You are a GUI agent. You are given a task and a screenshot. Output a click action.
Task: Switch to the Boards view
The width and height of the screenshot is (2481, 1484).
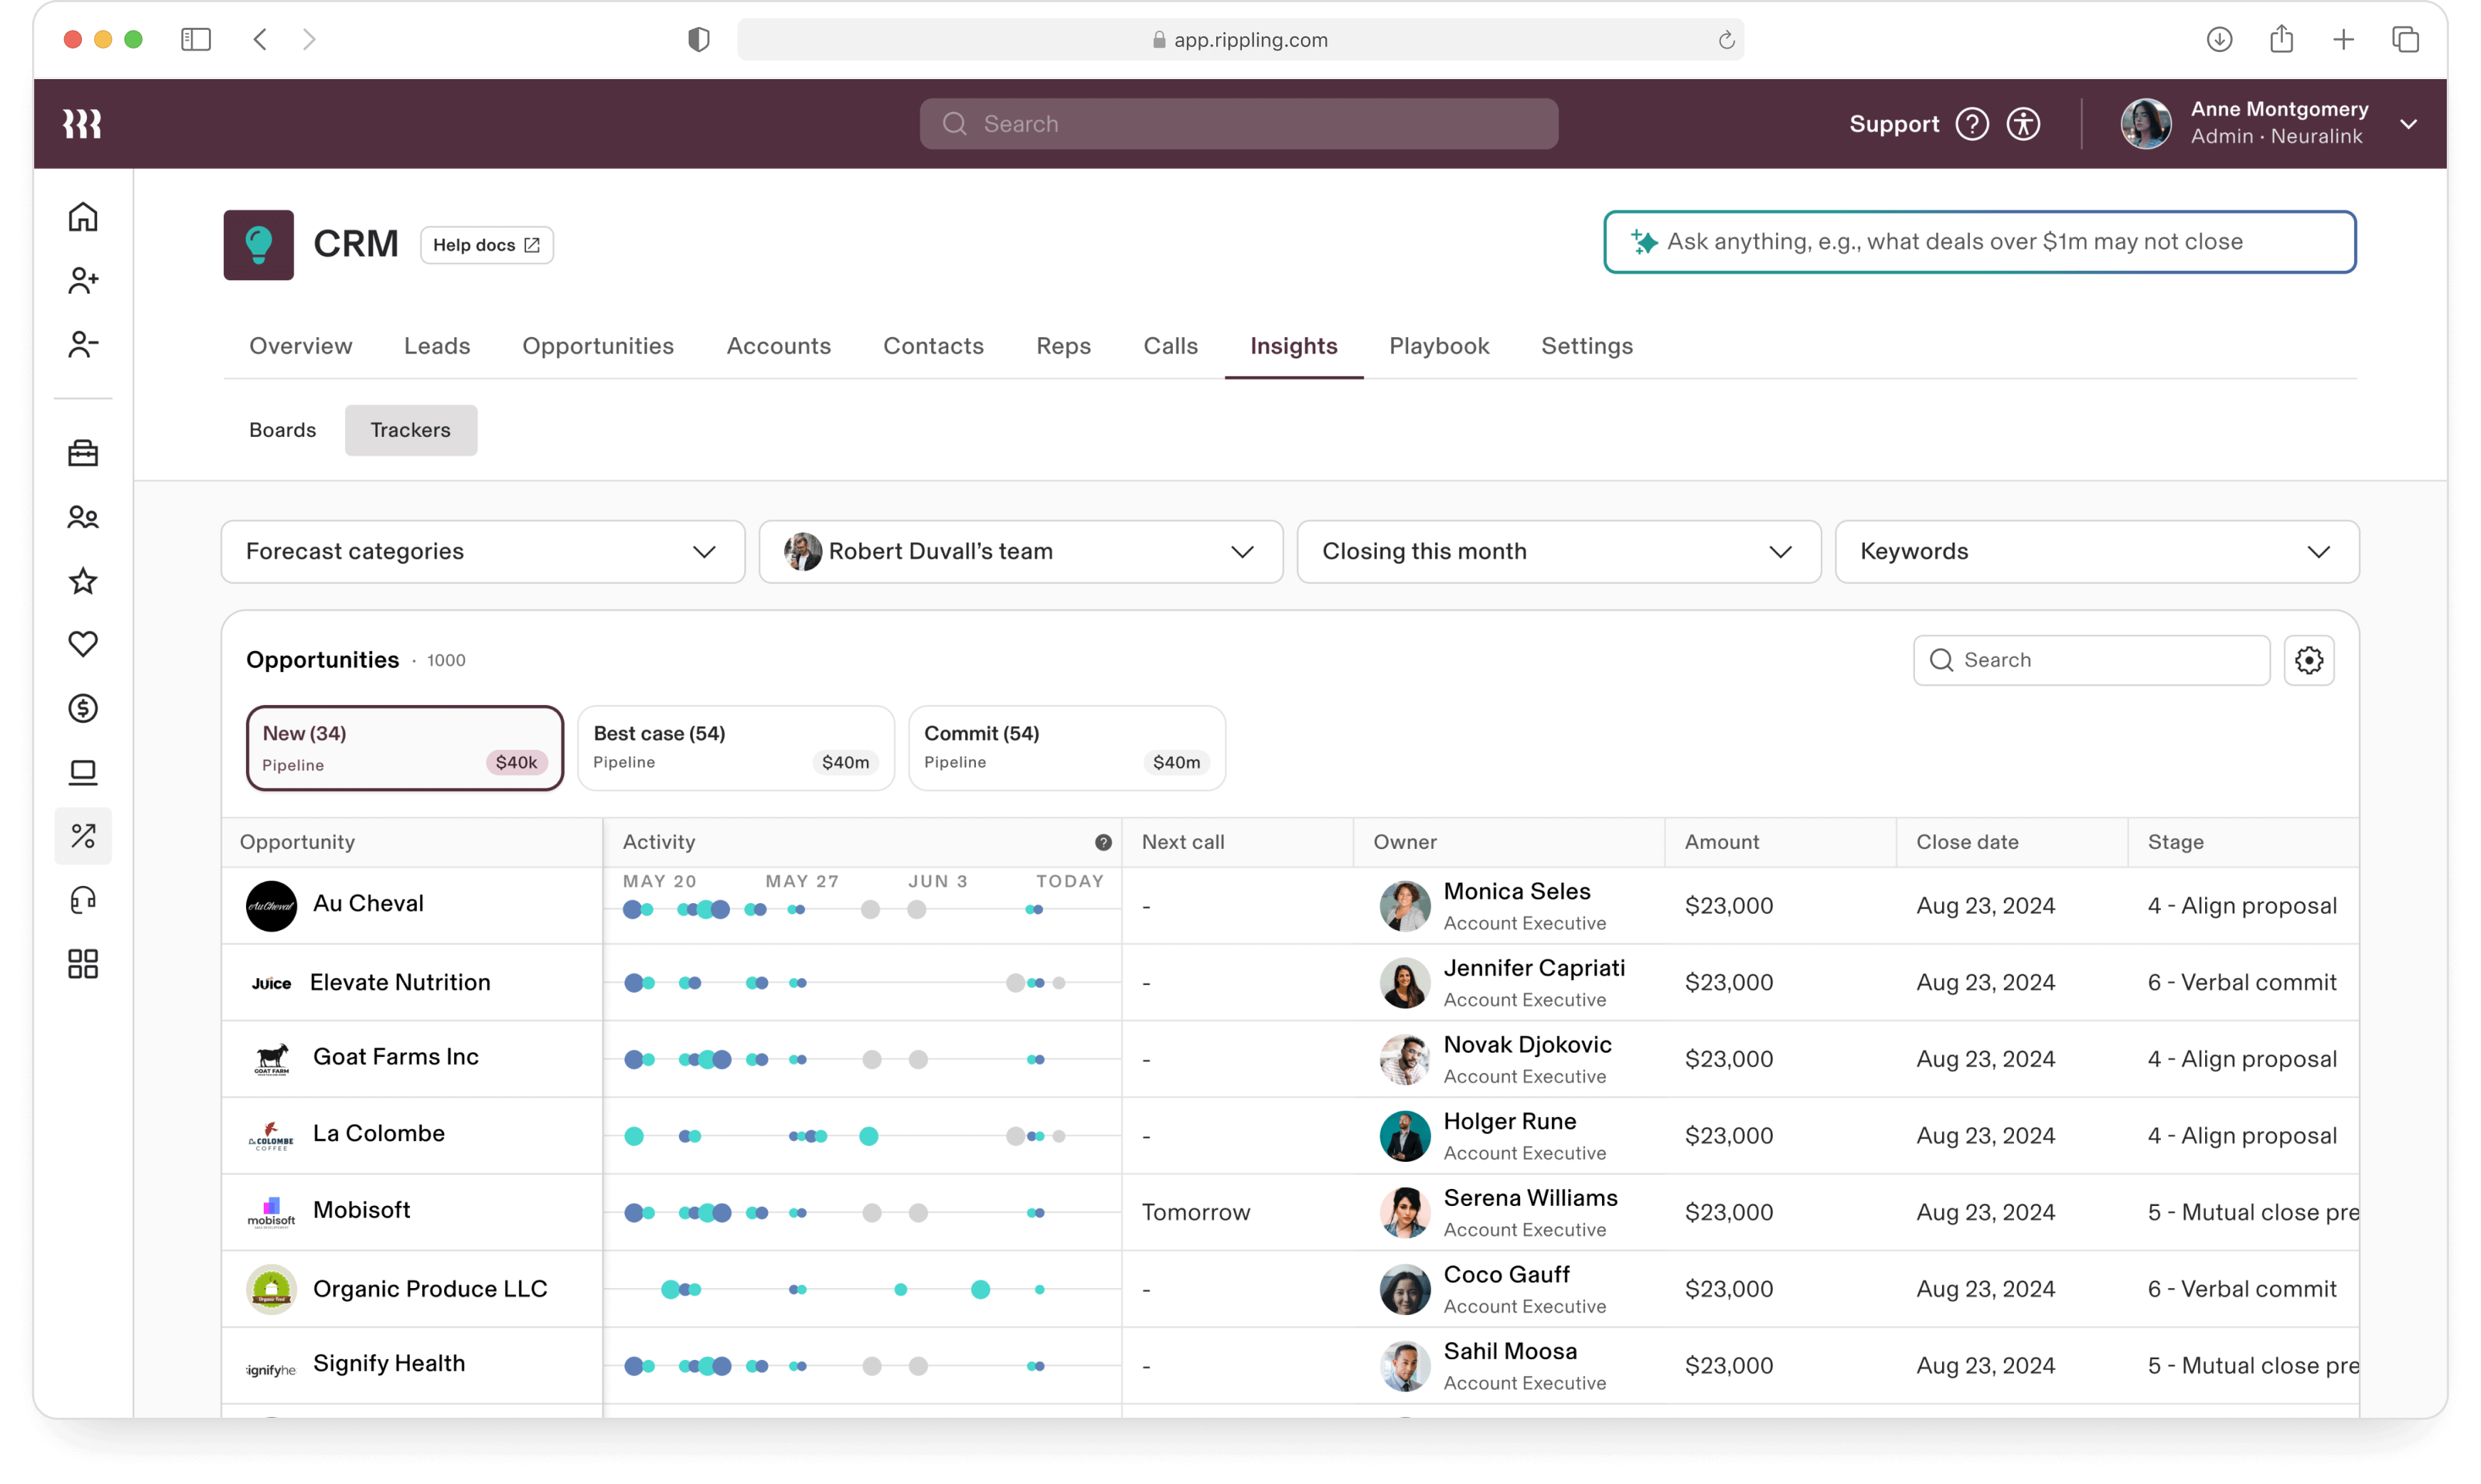coord(282,430)
